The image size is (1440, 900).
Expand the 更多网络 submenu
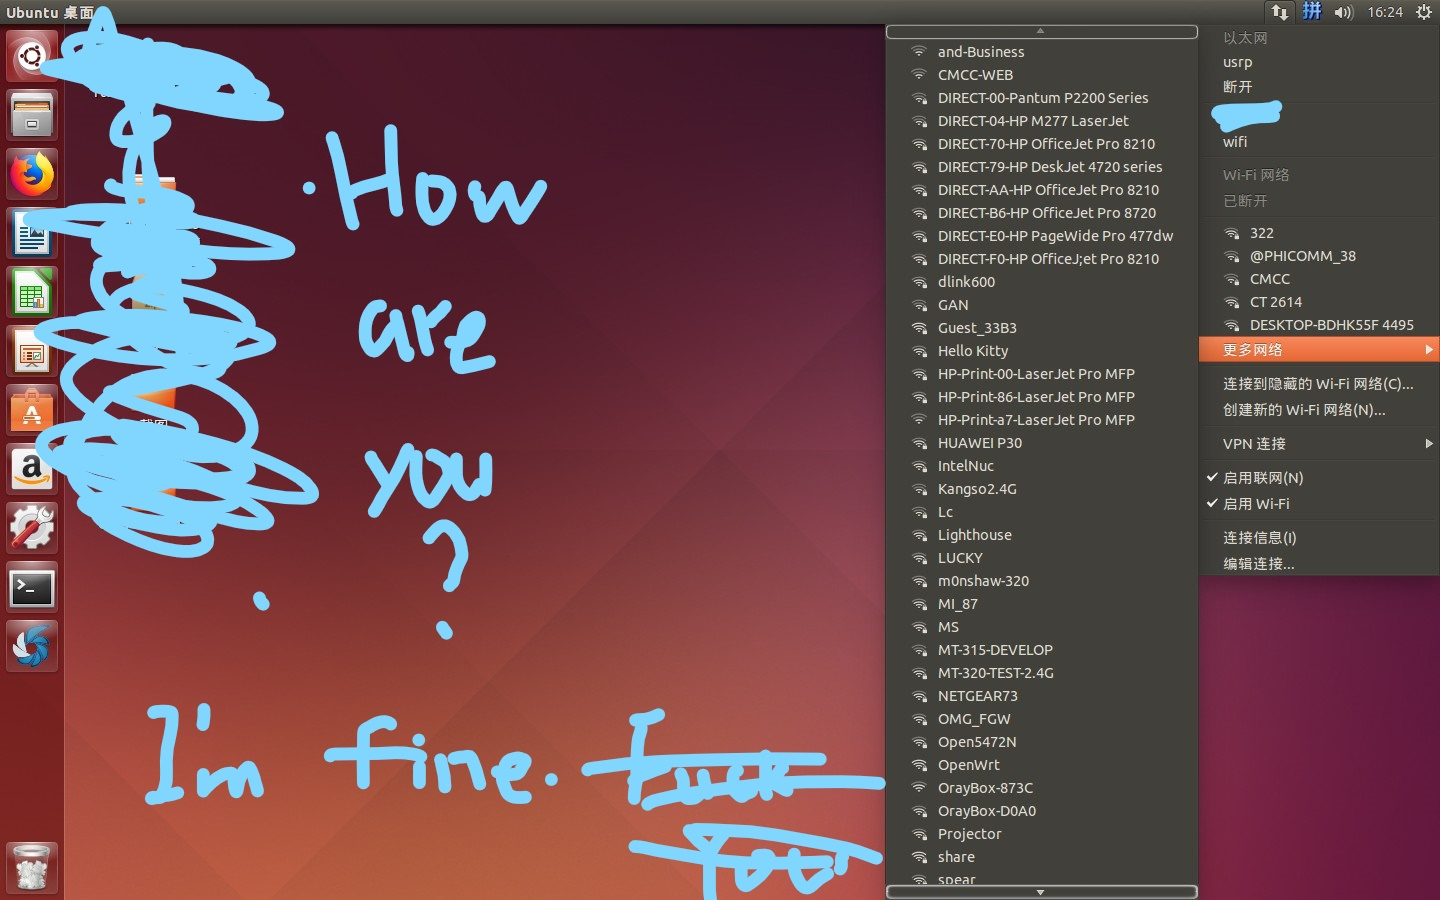(x=1251, y=349)
